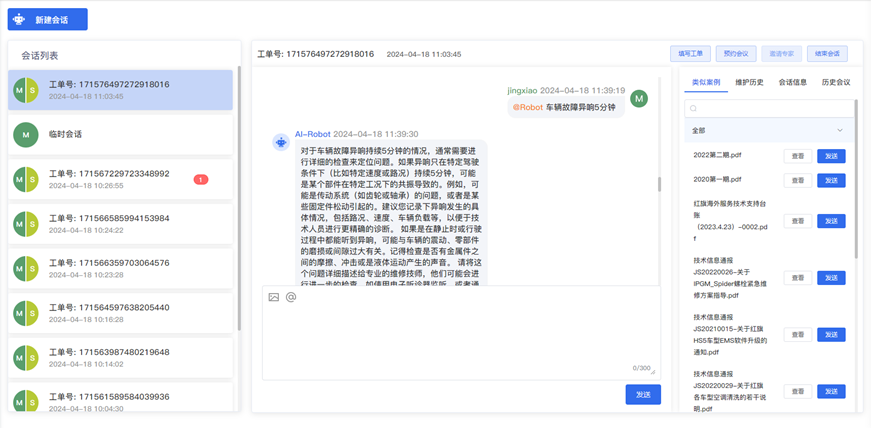Open the 历史会议 tab
Viewport: 871px width, 428px height.
(836, 82)
